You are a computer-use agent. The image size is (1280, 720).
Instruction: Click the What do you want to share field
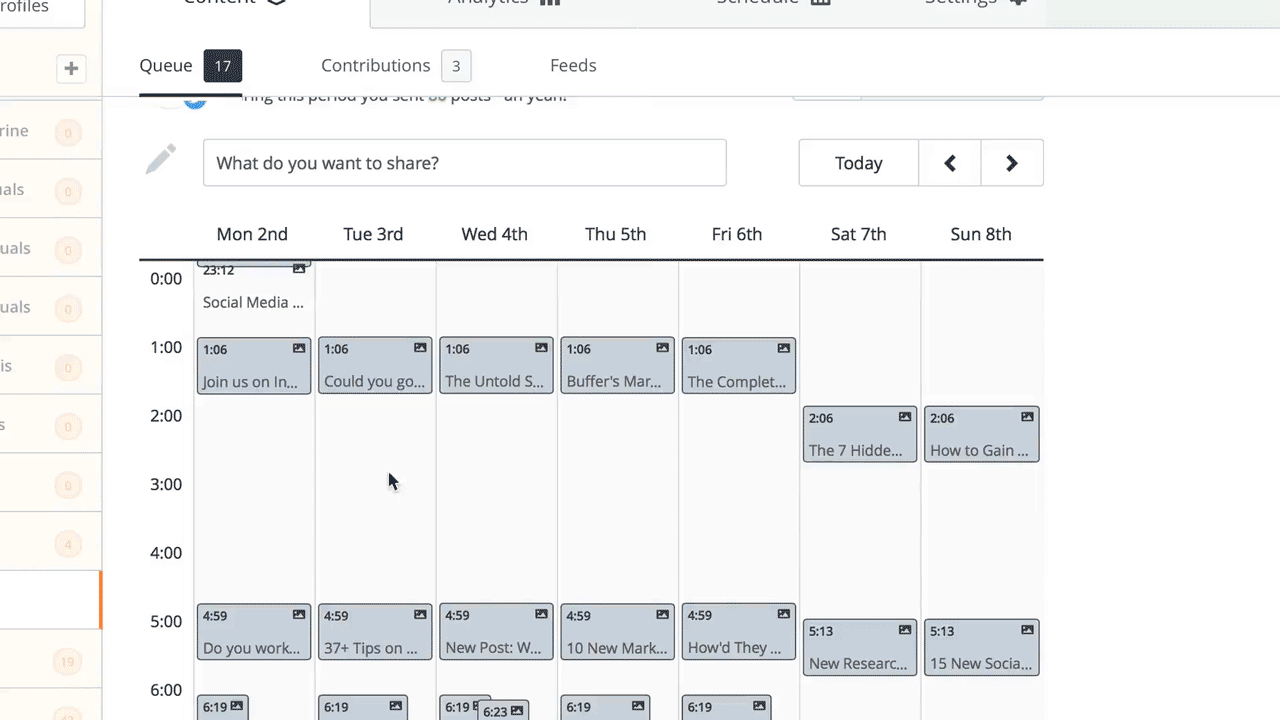click(x=464, y=163)
